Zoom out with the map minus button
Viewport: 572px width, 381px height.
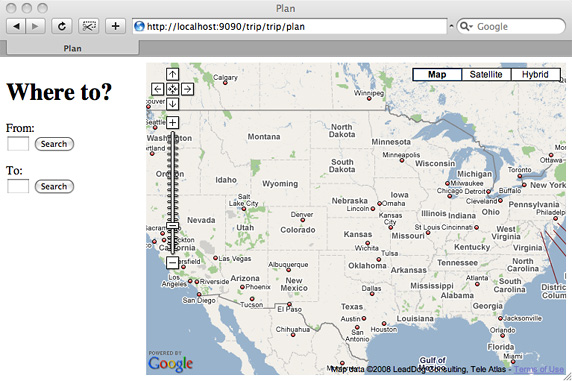click(173, 262)
